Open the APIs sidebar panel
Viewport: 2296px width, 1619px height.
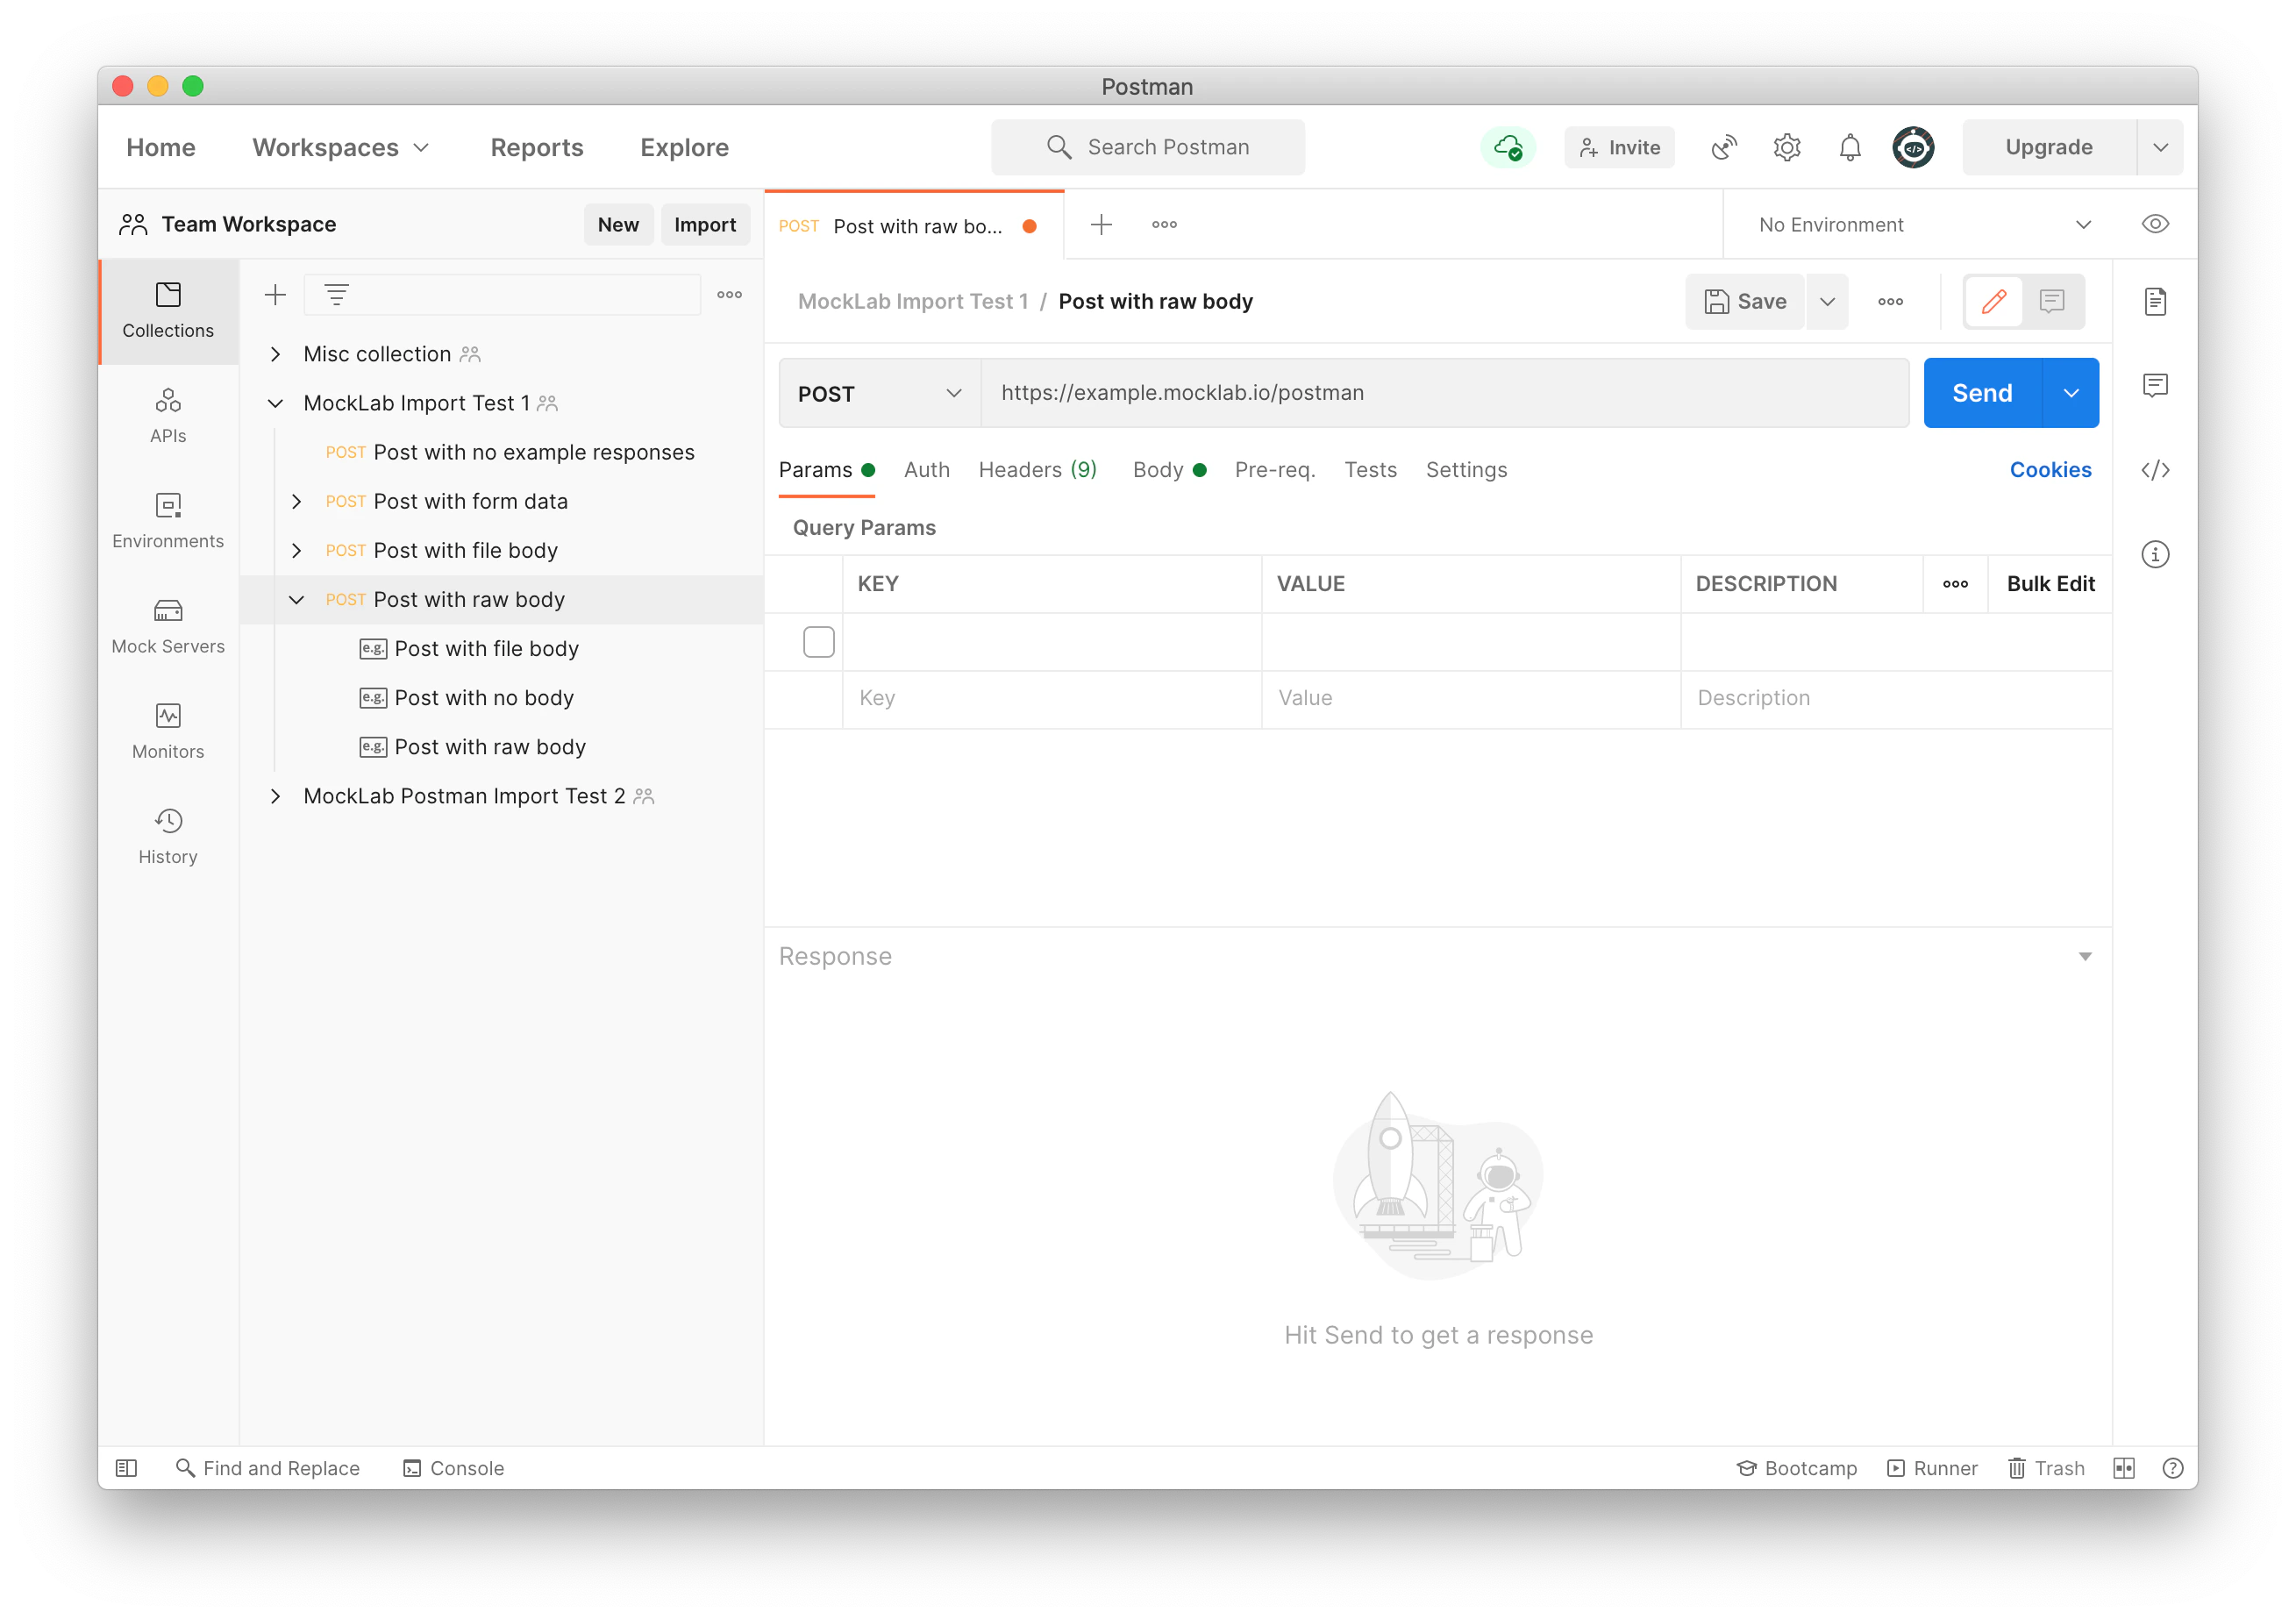pyautogui.click(x=168, y=416)
